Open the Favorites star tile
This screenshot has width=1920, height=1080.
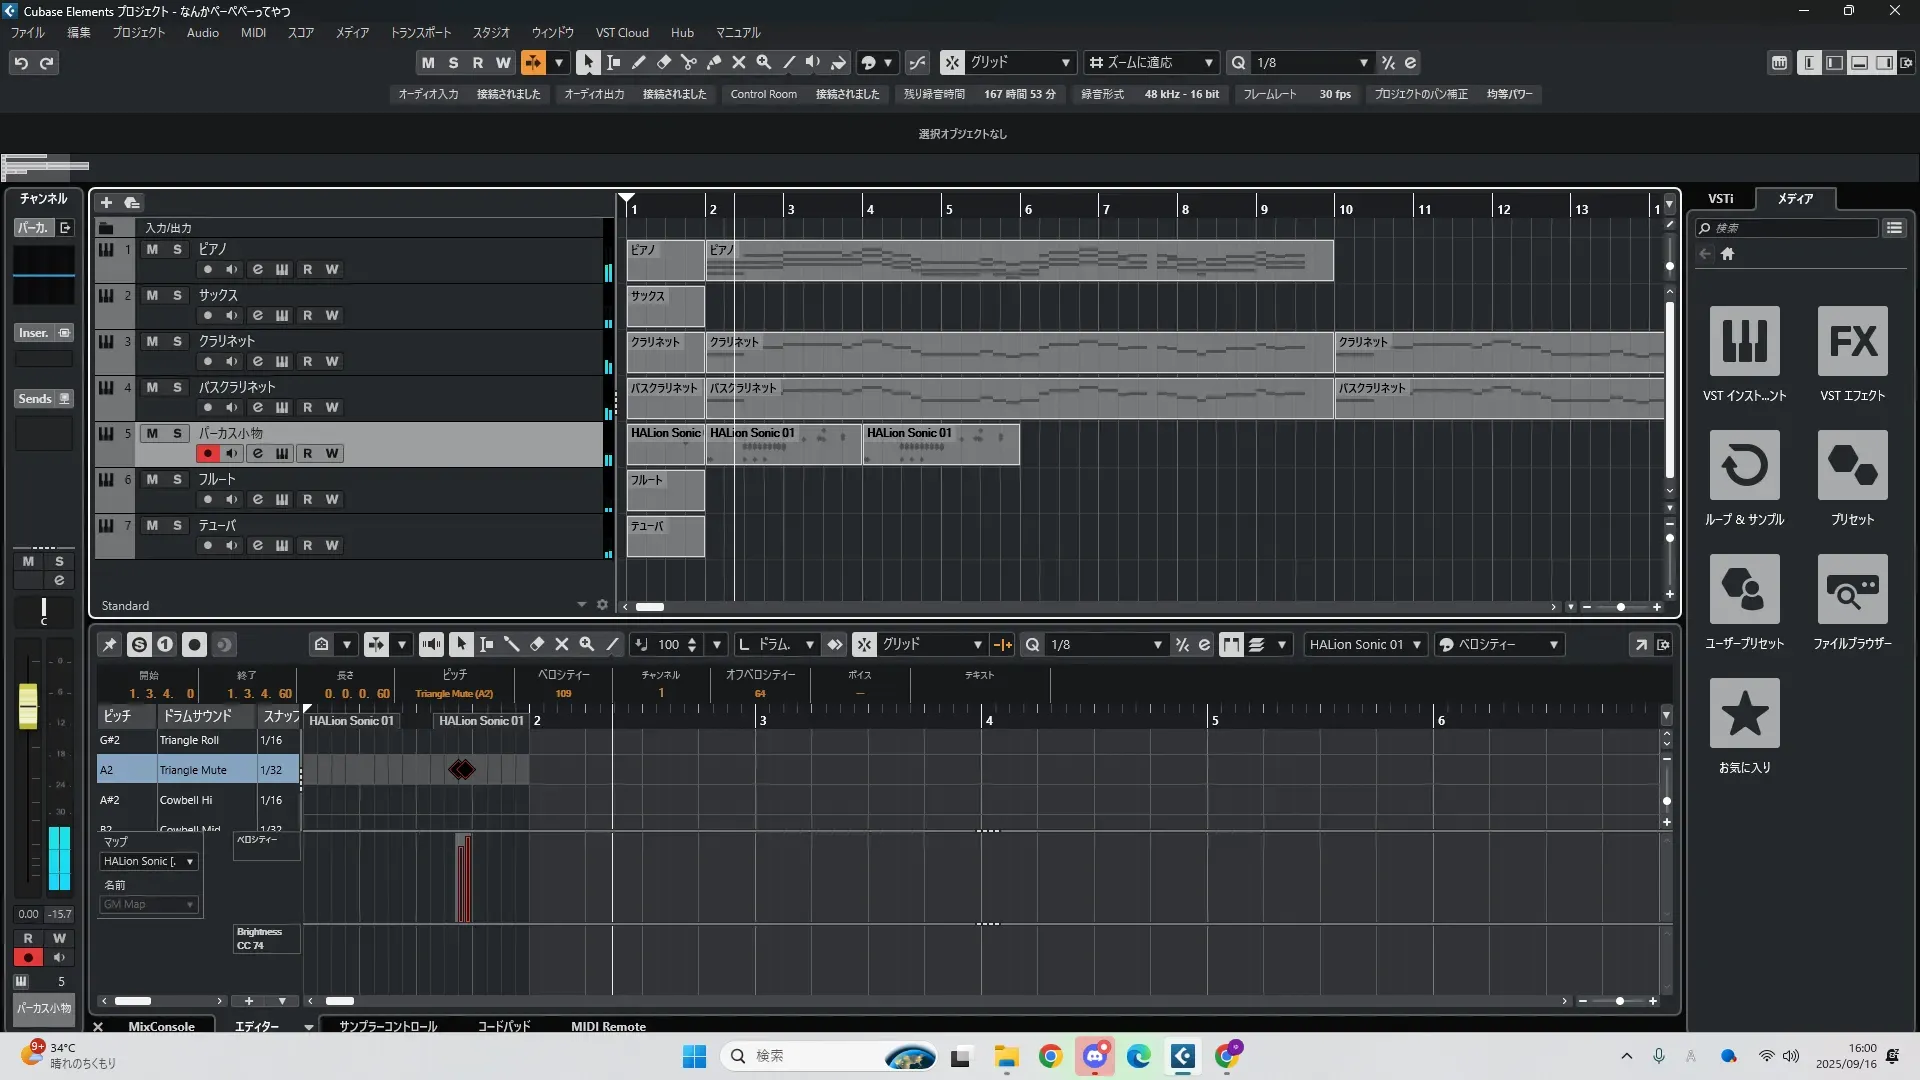pos(1744,713)
